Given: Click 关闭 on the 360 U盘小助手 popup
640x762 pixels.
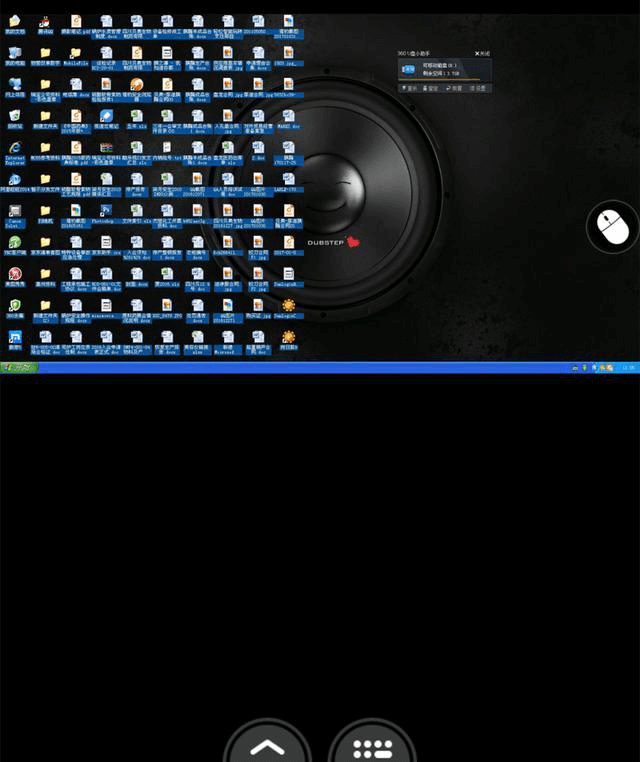Looking at the screenshot, I should tap(483, 53).
